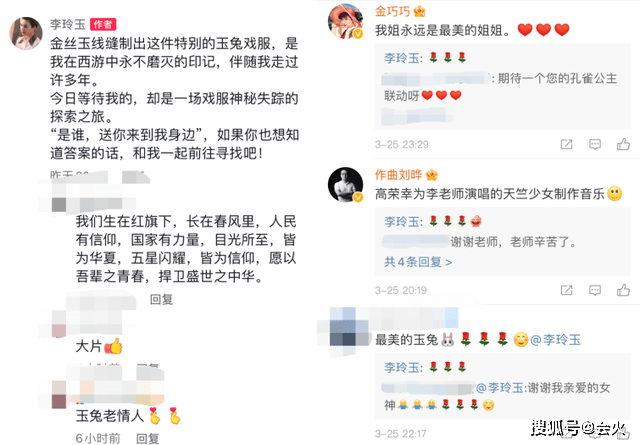Tap share icon on 金巧巧's comment

(x=567, y=144)
